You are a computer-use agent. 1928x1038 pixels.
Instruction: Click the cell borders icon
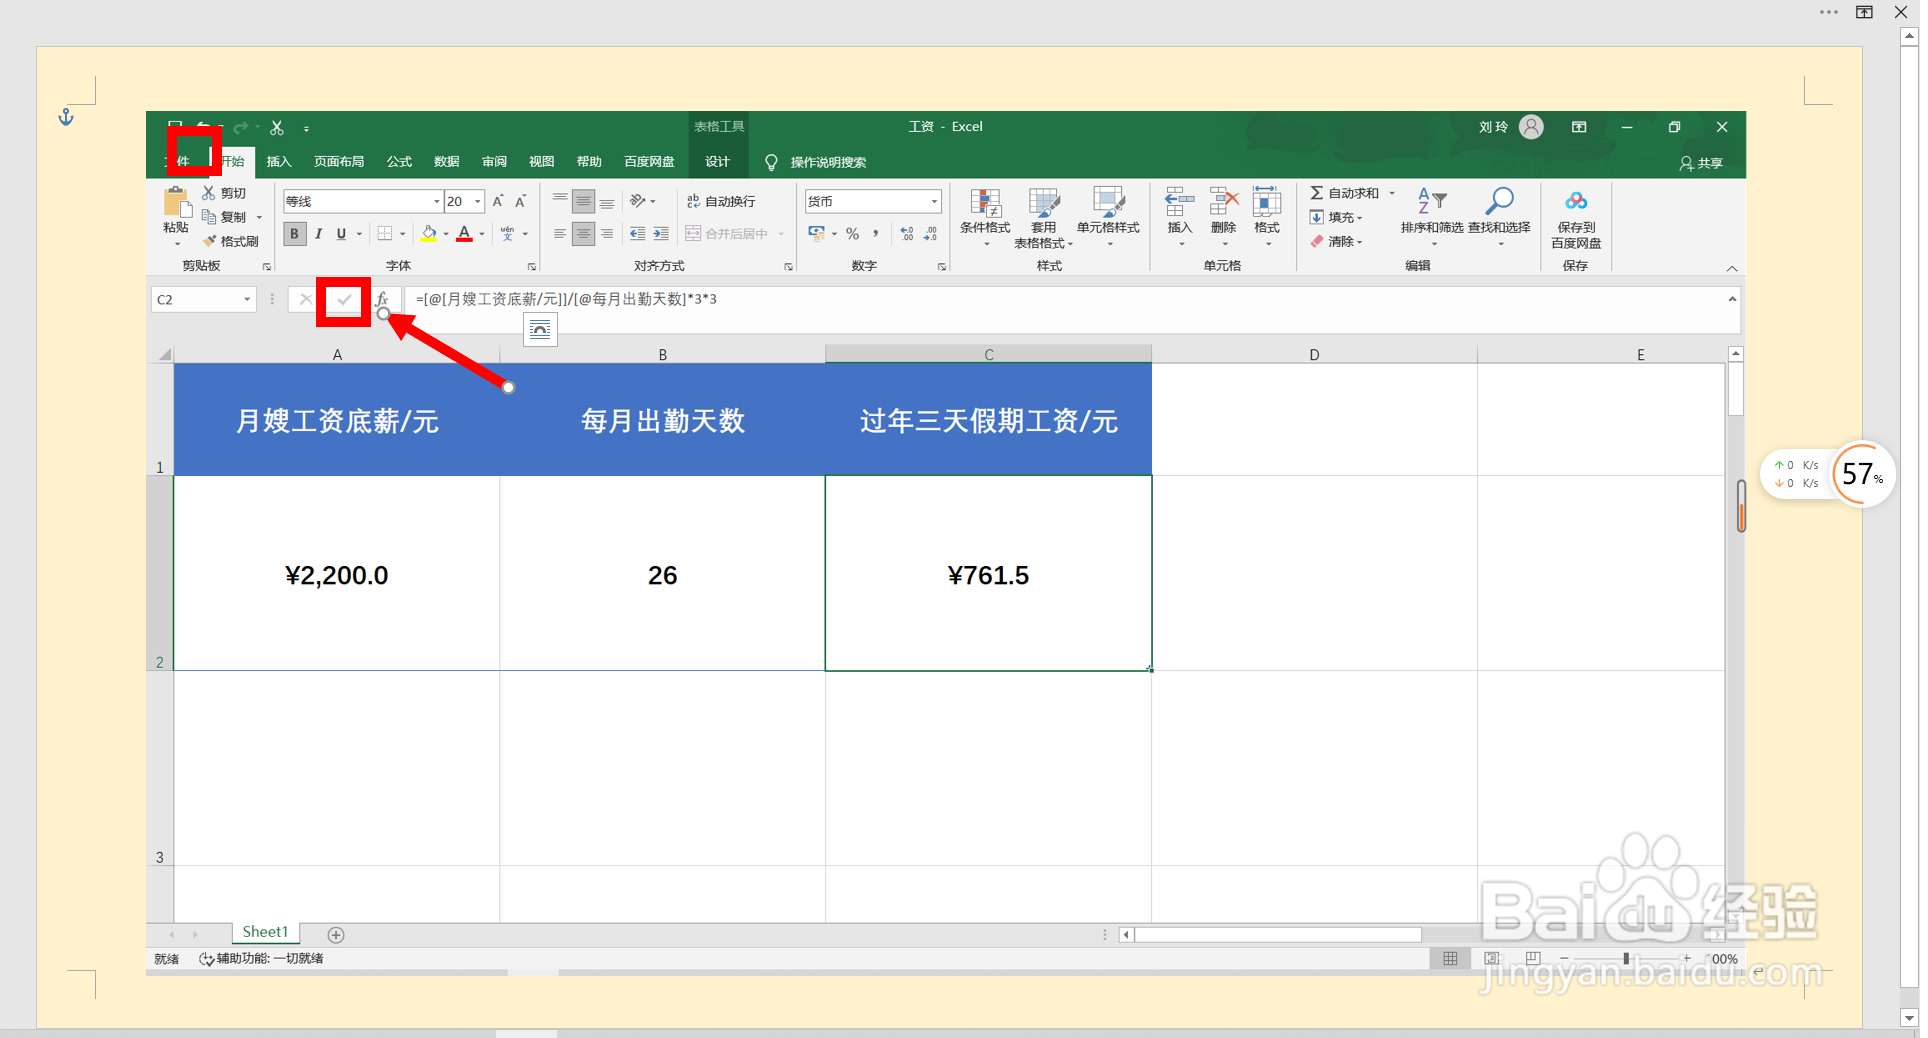pyautogui.click(x=385, y=234)
